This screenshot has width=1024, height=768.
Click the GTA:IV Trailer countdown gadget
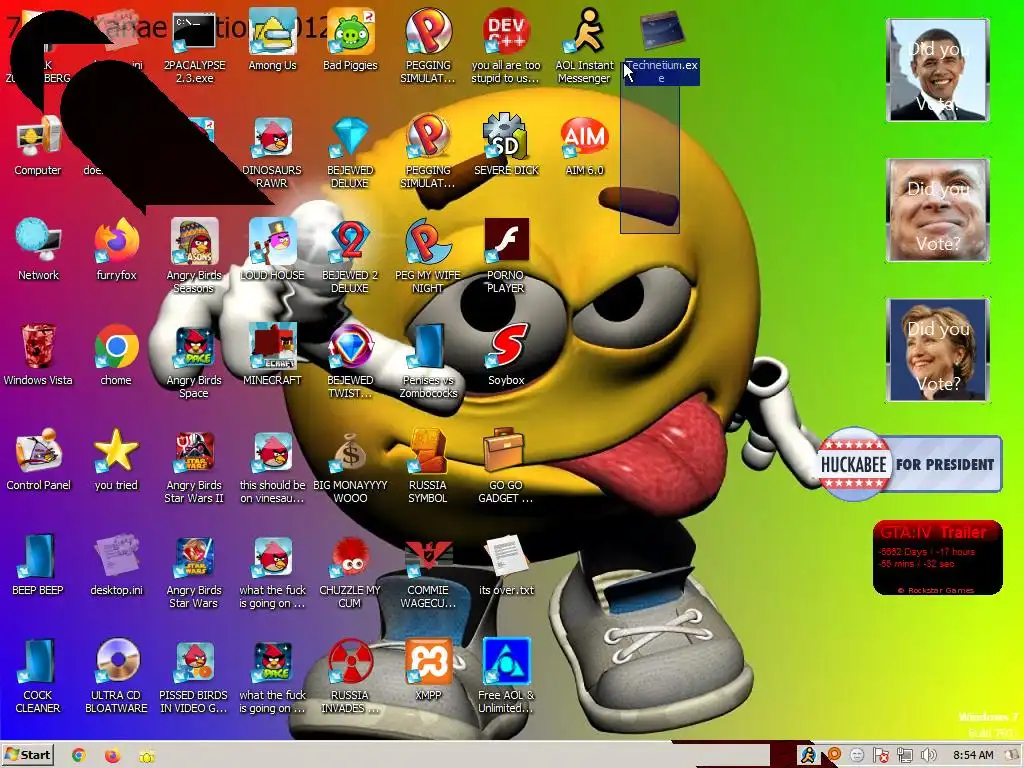937,557
